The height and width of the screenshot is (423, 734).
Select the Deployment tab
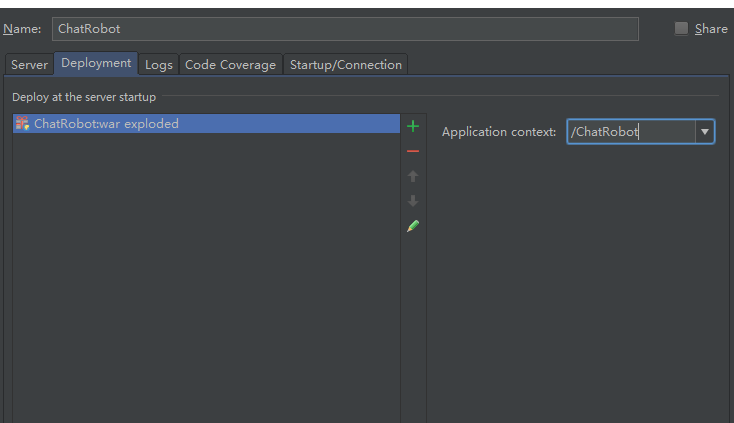96,63
